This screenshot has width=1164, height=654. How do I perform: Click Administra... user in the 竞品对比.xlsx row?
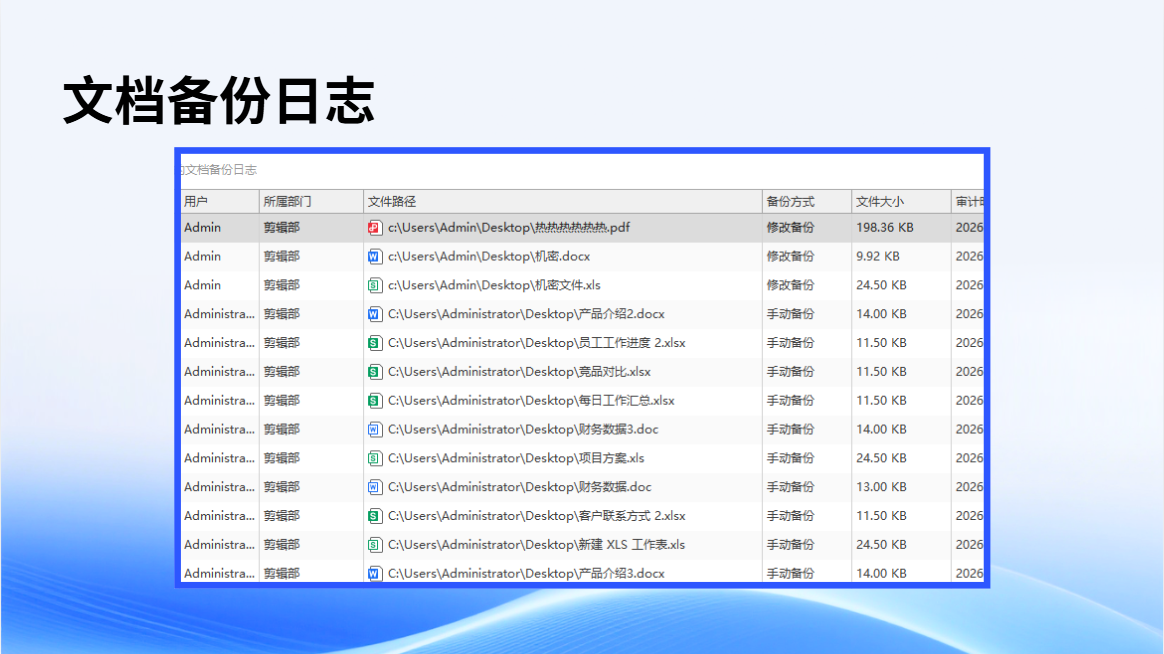click(x=219, y=372)
